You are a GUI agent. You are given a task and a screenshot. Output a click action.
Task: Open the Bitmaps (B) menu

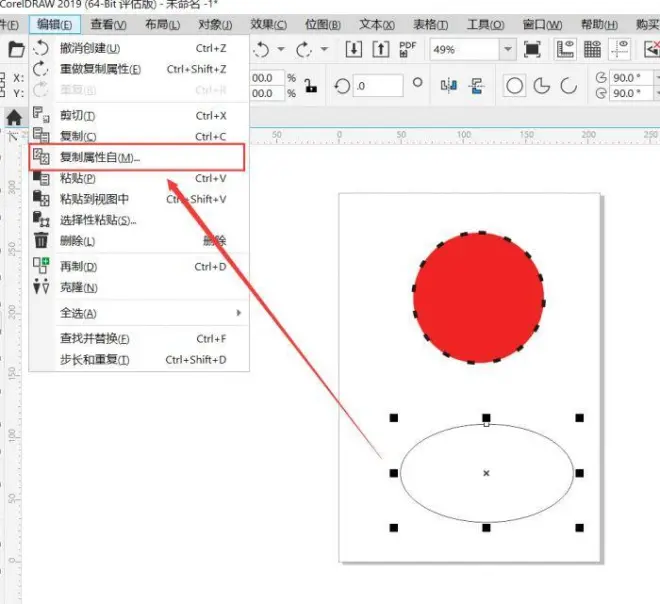pyautogui.click(x=323, y=25)
